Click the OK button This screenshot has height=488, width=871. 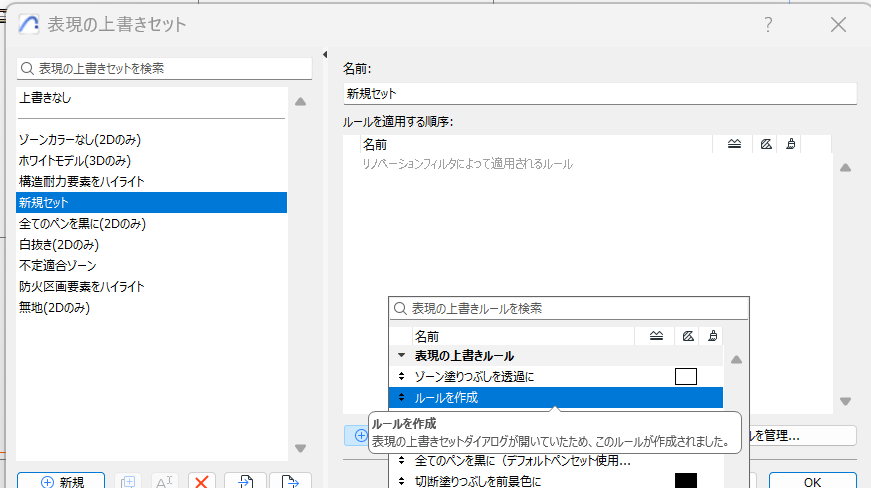[813, 481]
